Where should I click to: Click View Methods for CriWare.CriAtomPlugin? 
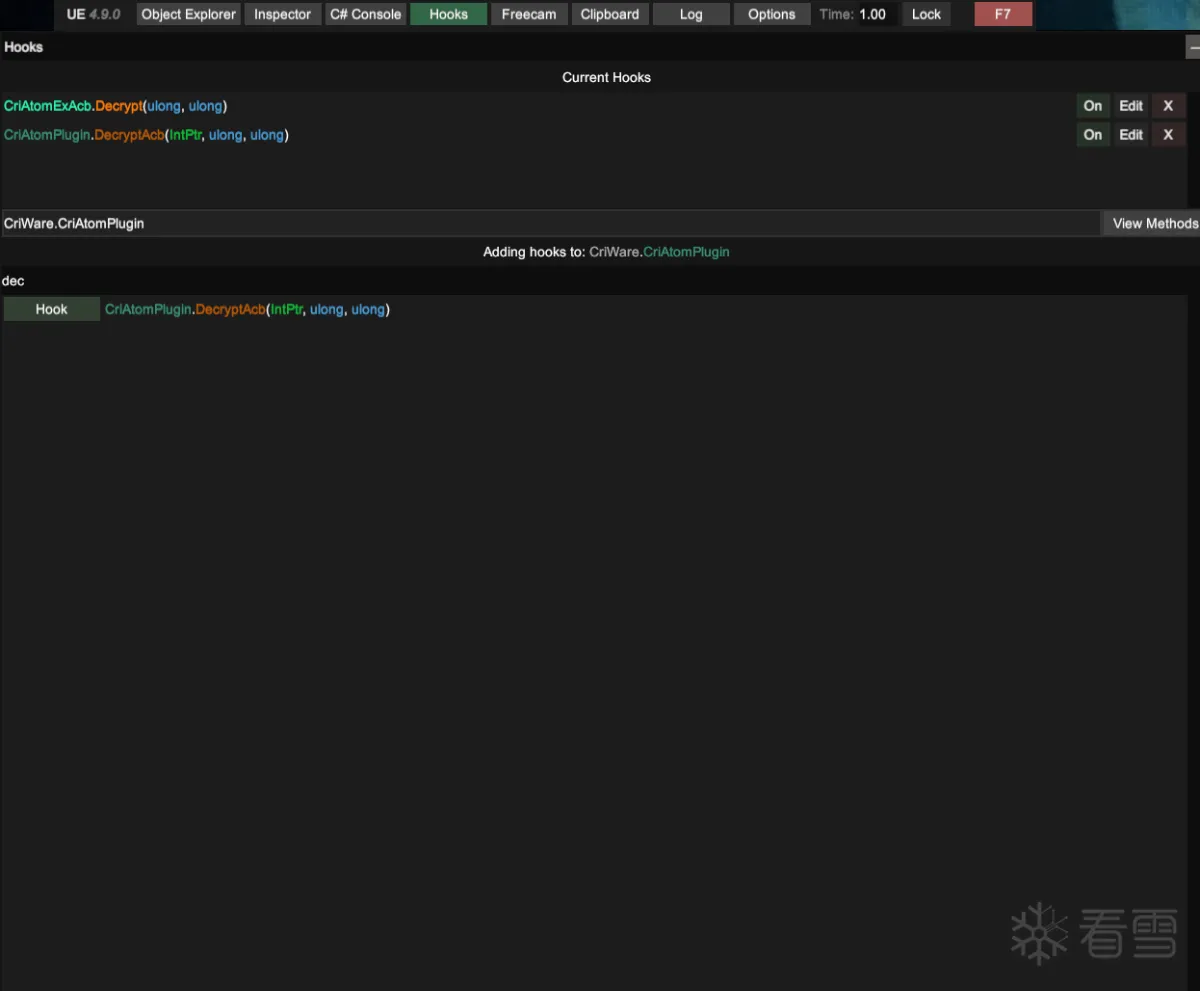pos(1155,223)
